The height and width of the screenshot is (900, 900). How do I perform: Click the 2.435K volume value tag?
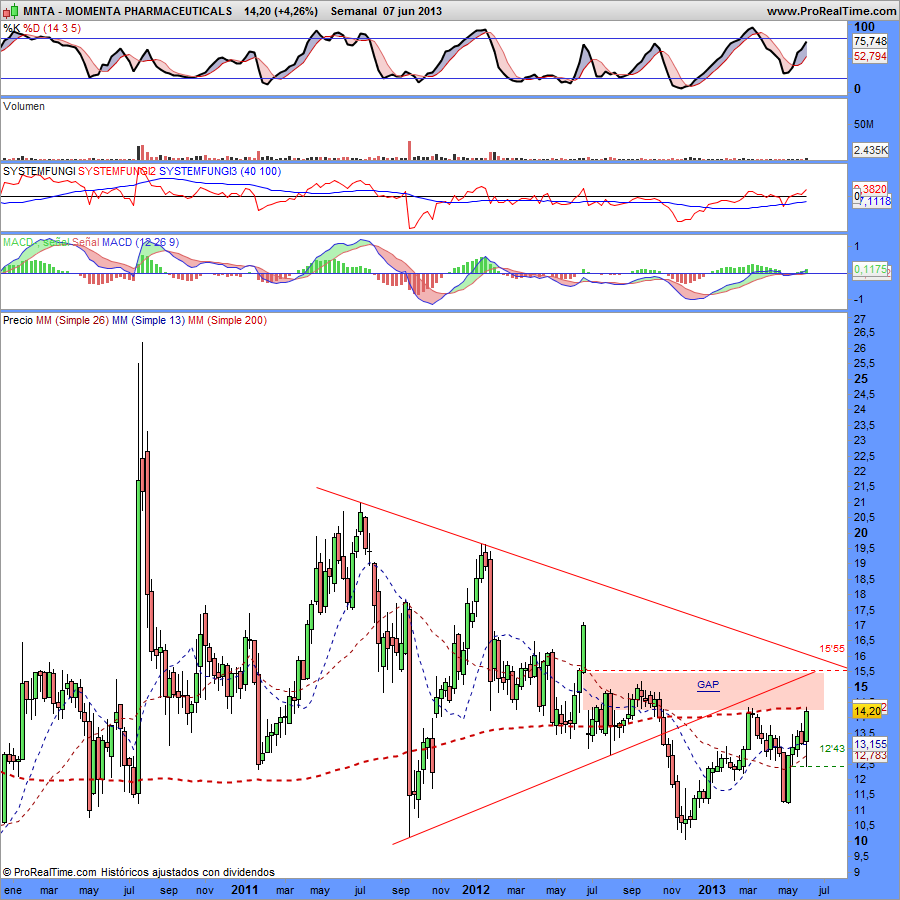coord(870,150)
